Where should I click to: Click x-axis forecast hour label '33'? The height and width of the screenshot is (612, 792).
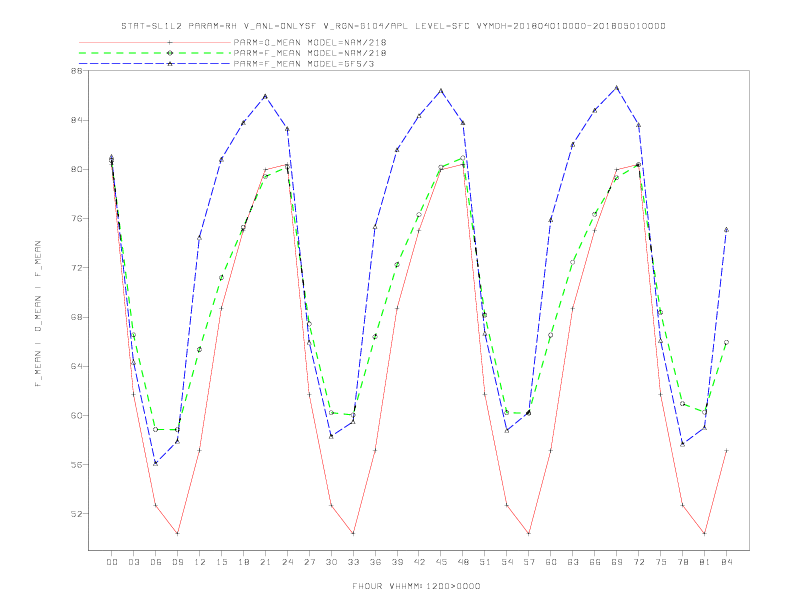pyautogui.click(x=354, y=562)
